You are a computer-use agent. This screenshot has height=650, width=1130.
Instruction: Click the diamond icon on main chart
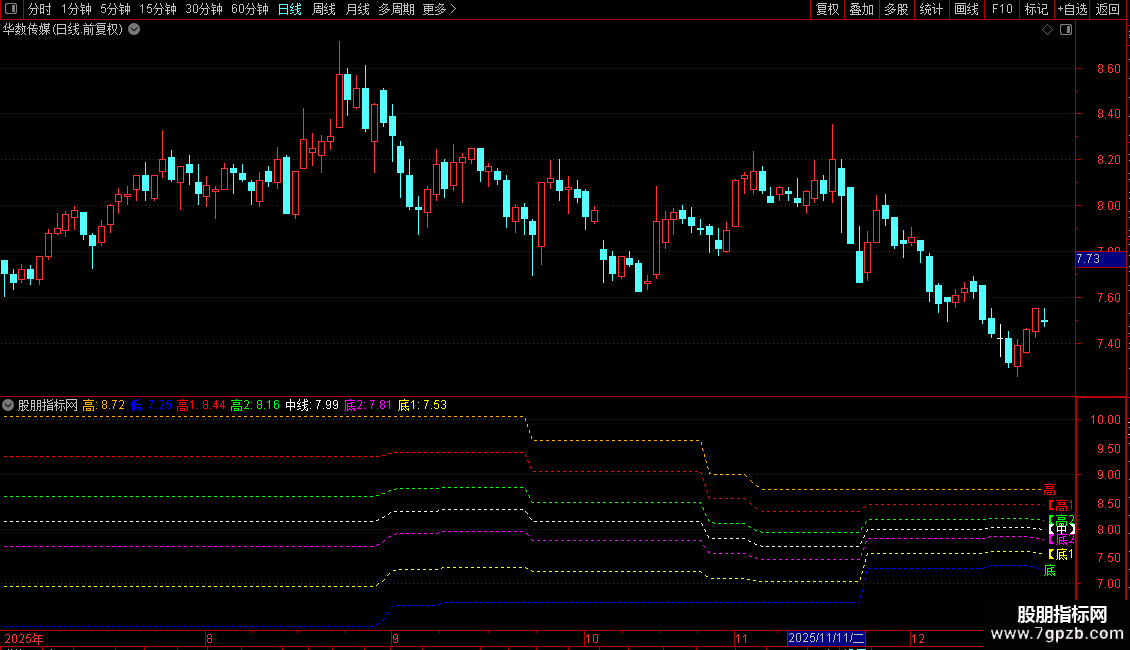coord(1048,30)
